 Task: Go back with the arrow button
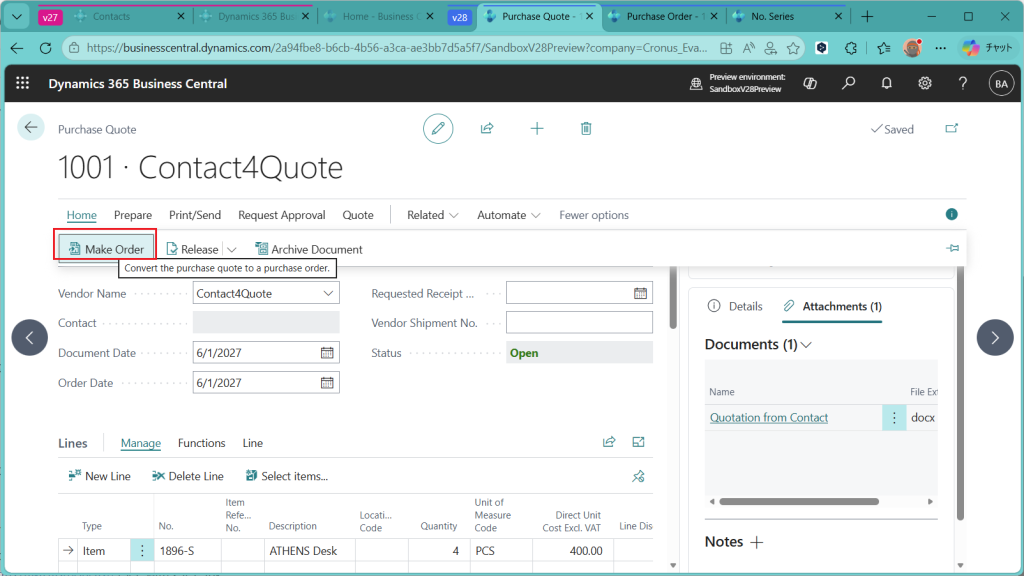click(31, 127)
